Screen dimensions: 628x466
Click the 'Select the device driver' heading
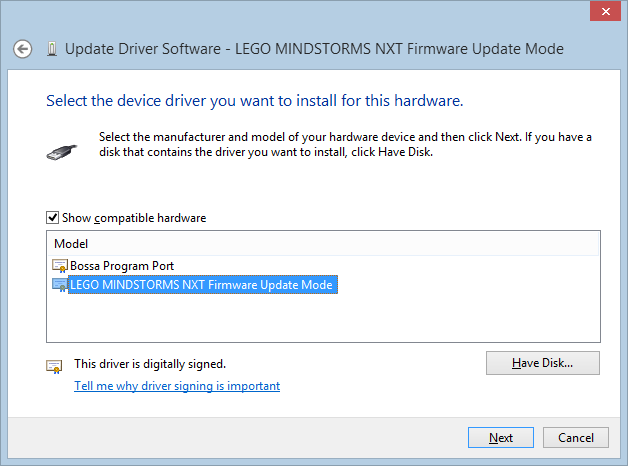point(255,101)
